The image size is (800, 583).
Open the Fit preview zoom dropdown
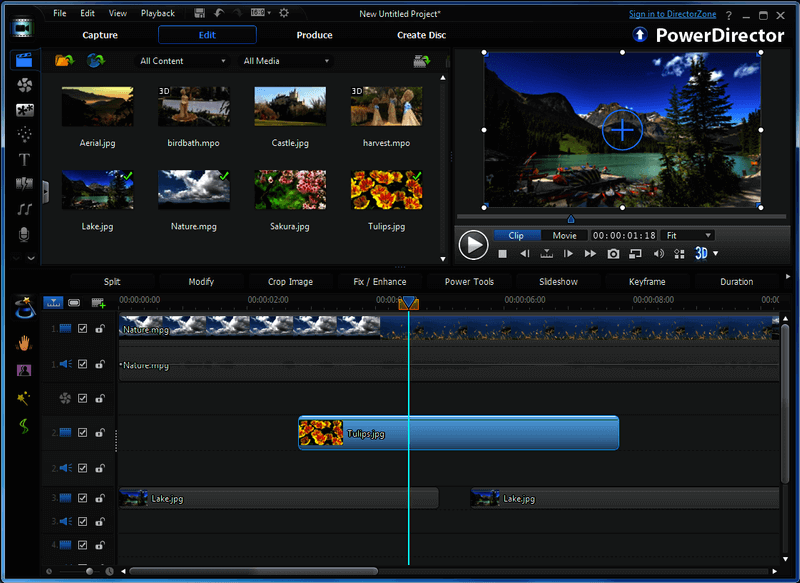687,236
